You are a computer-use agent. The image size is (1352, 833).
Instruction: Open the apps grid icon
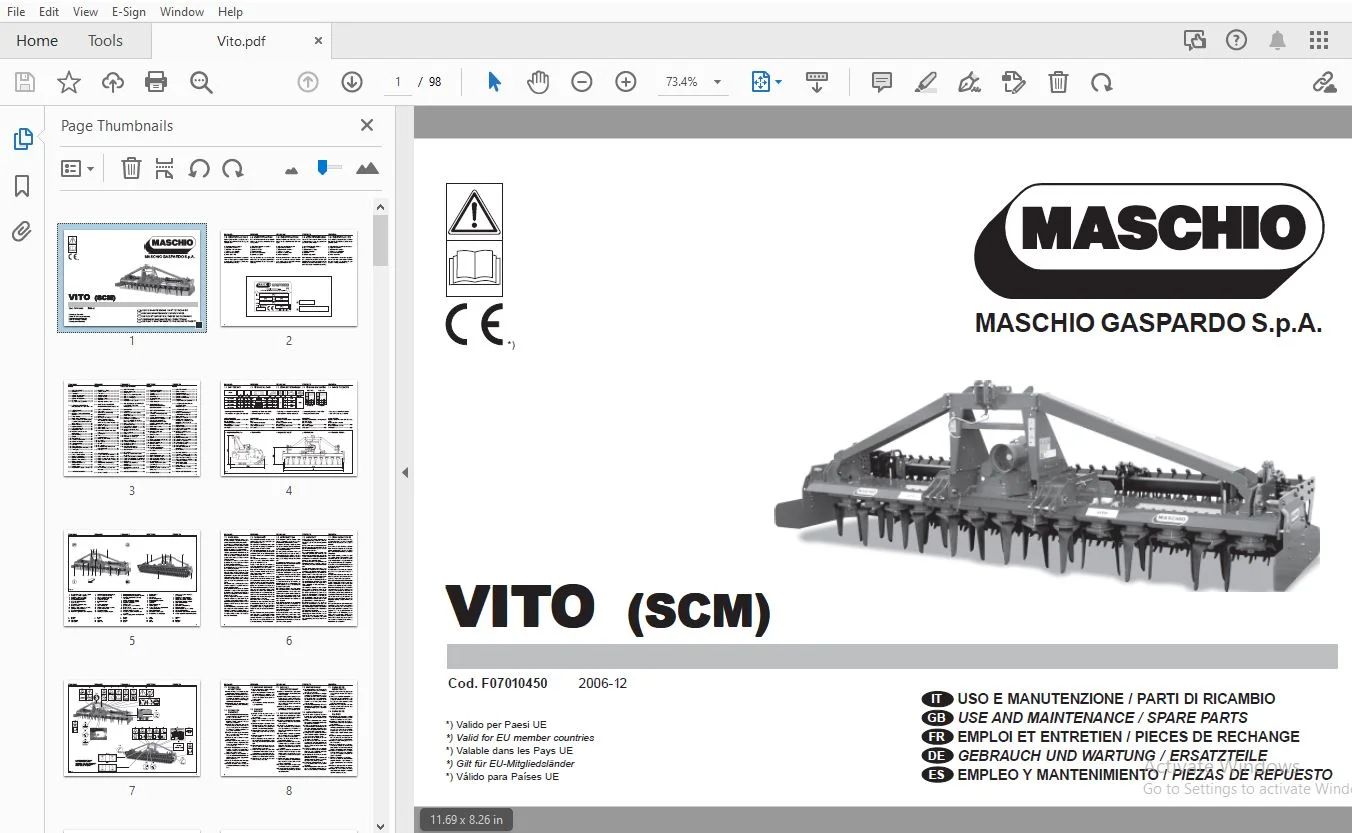[x=1319, y=40]
